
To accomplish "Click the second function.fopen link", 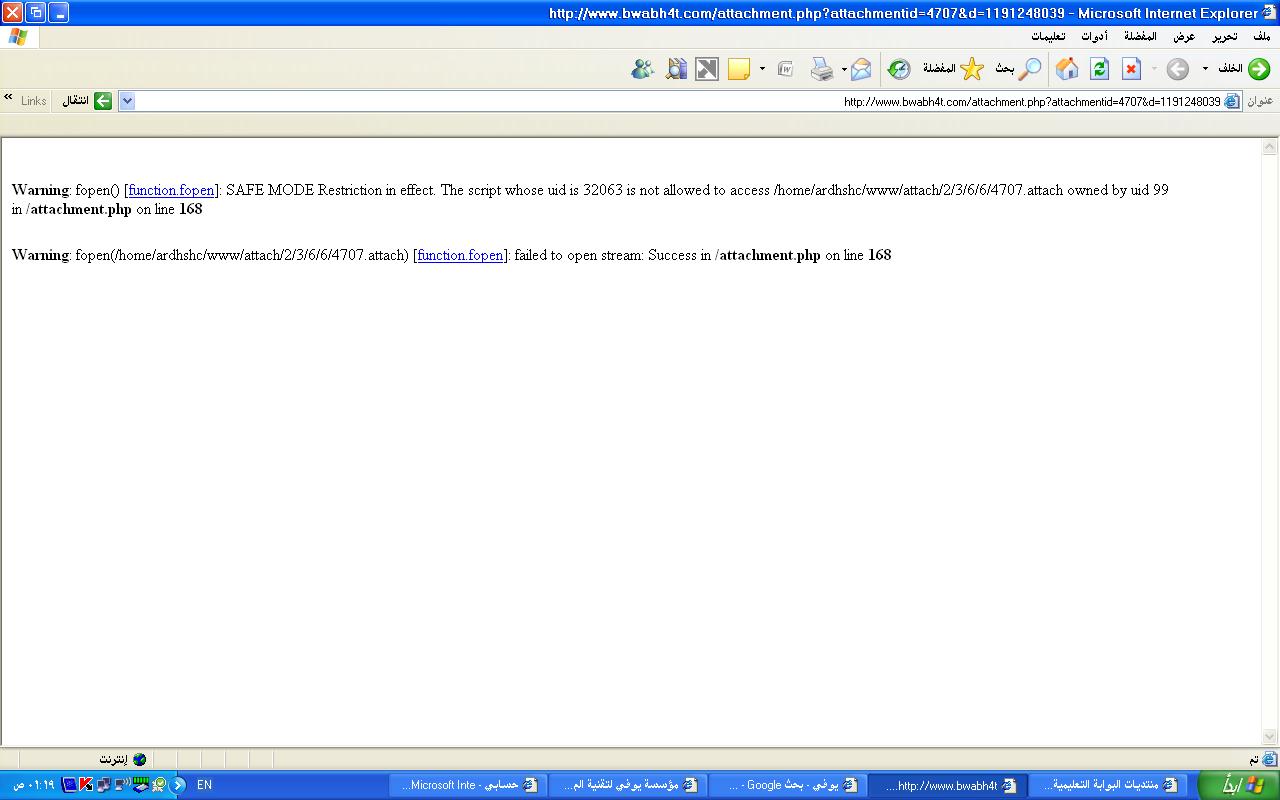I will (x=460, y=255).
